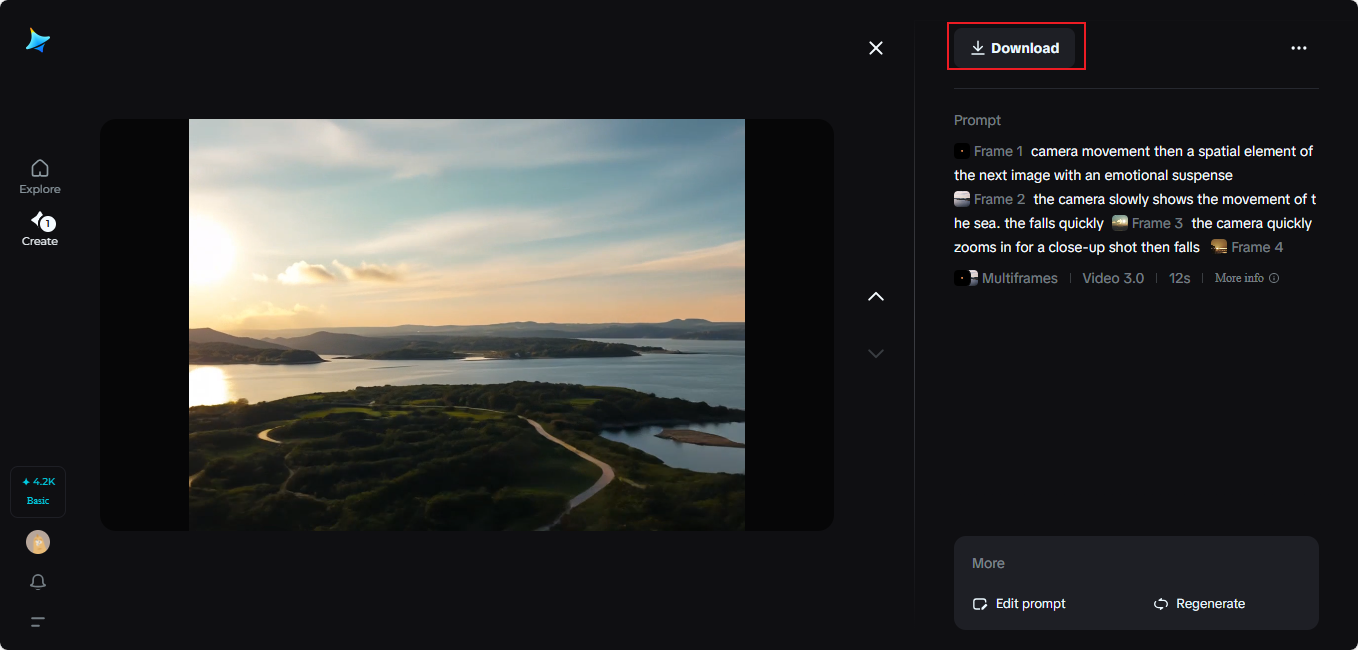Select the Frame 2 thumbnail
The width and height of the screenshot is (1358, 650).
point(961,199)
